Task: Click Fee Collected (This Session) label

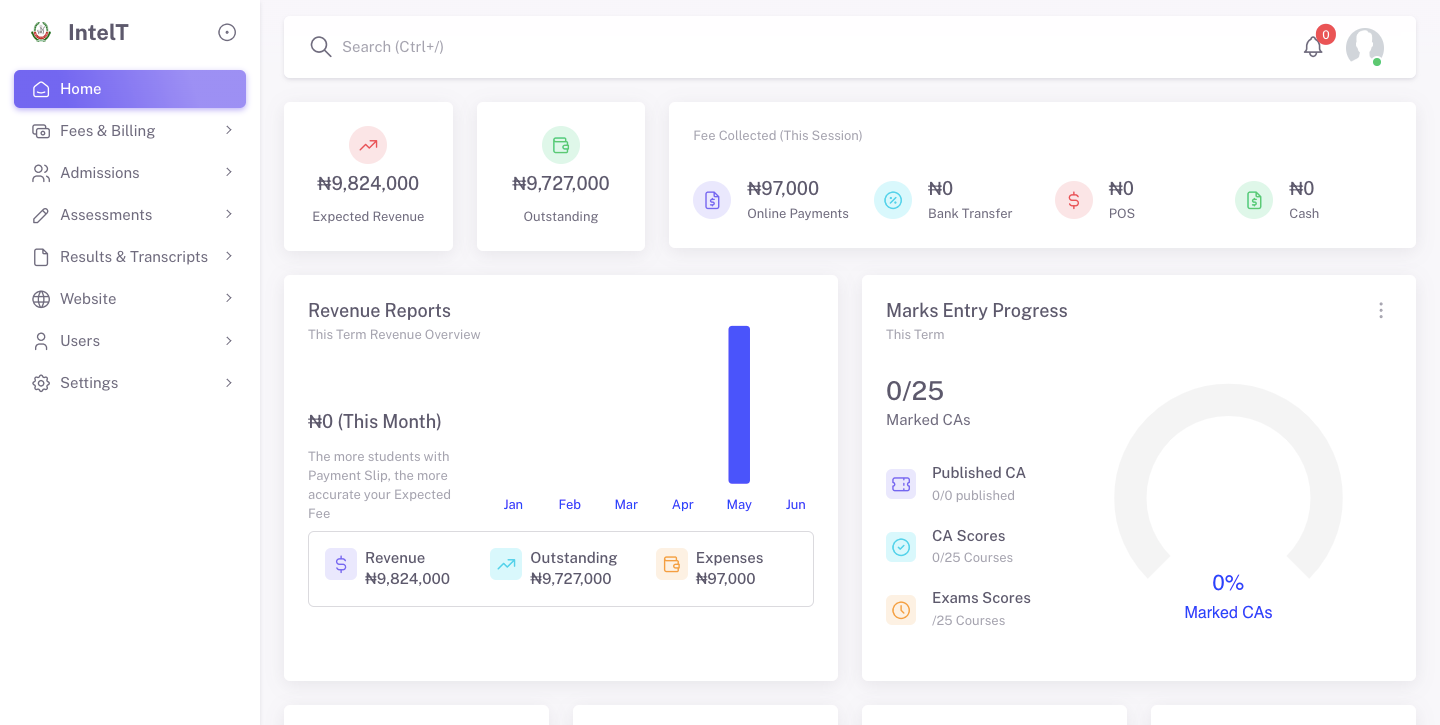Action: coord(778,136)
